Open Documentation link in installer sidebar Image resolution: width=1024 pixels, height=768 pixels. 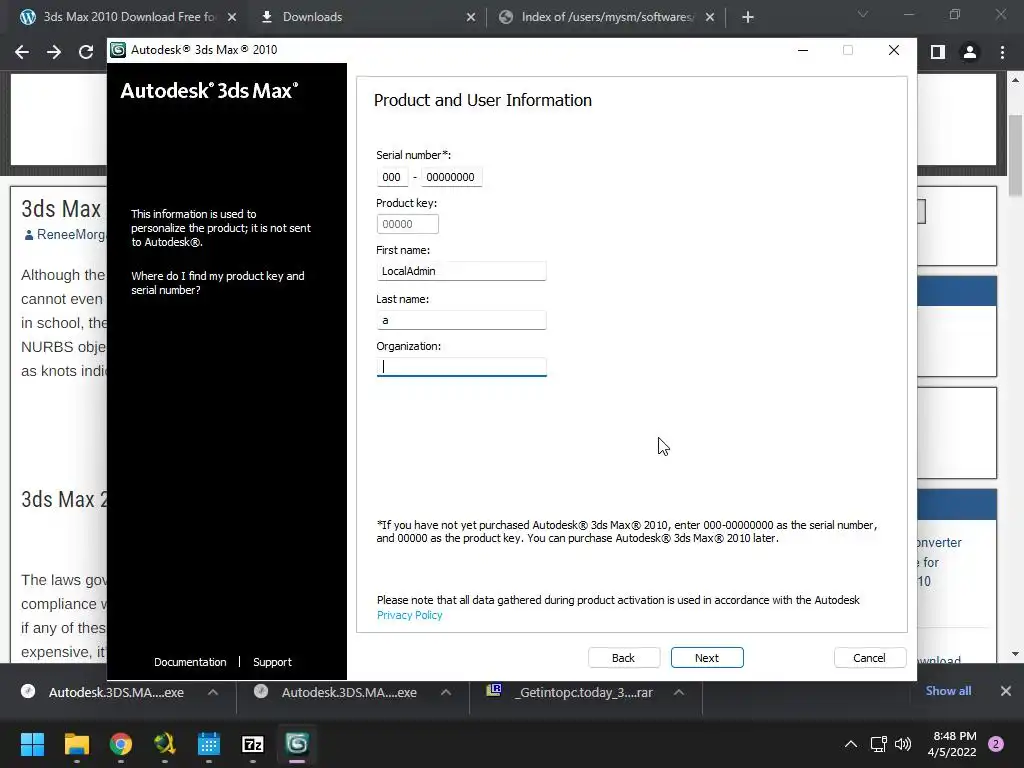(x=190, y=662)
